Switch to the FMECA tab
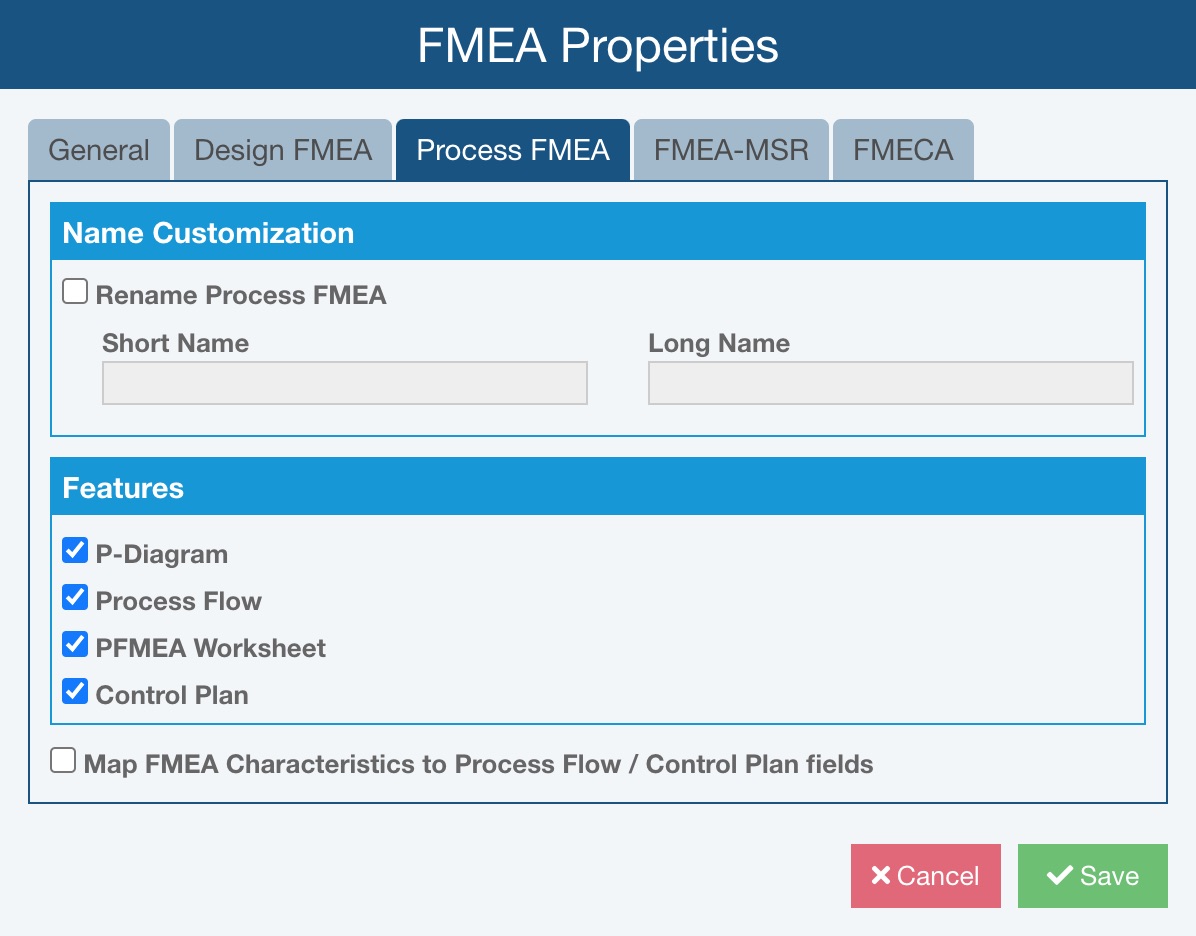The image size is (1196, 936). (903, 150)
